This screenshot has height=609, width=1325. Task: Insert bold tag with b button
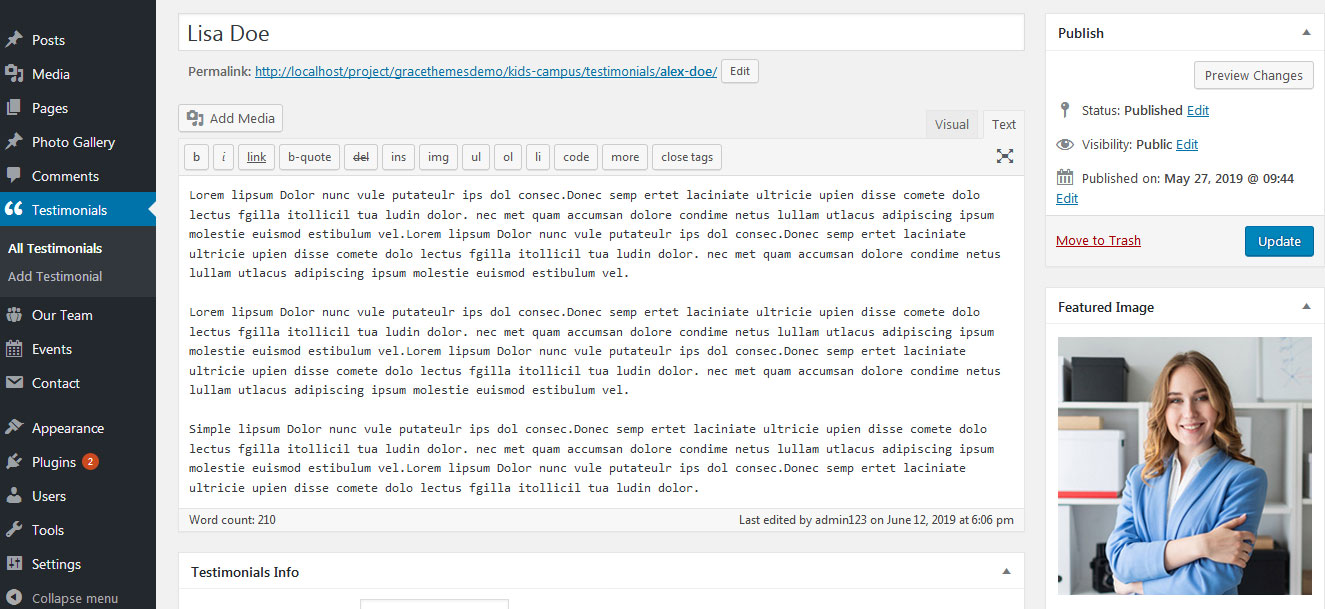(196, 157)
